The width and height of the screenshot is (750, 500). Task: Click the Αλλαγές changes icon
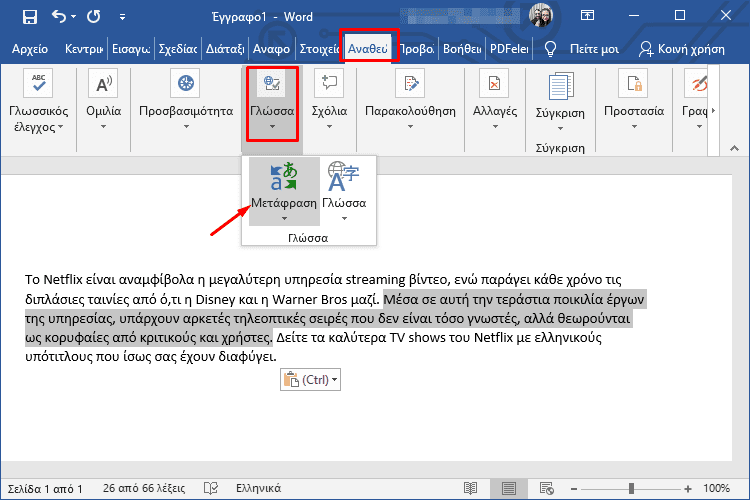pyautogui.click(x=495, y=83)
